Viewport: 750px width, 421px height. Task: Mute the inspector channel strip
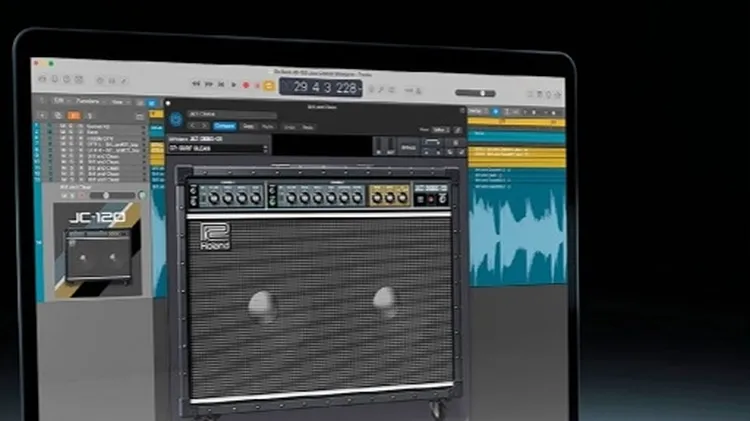click(64, 195)
